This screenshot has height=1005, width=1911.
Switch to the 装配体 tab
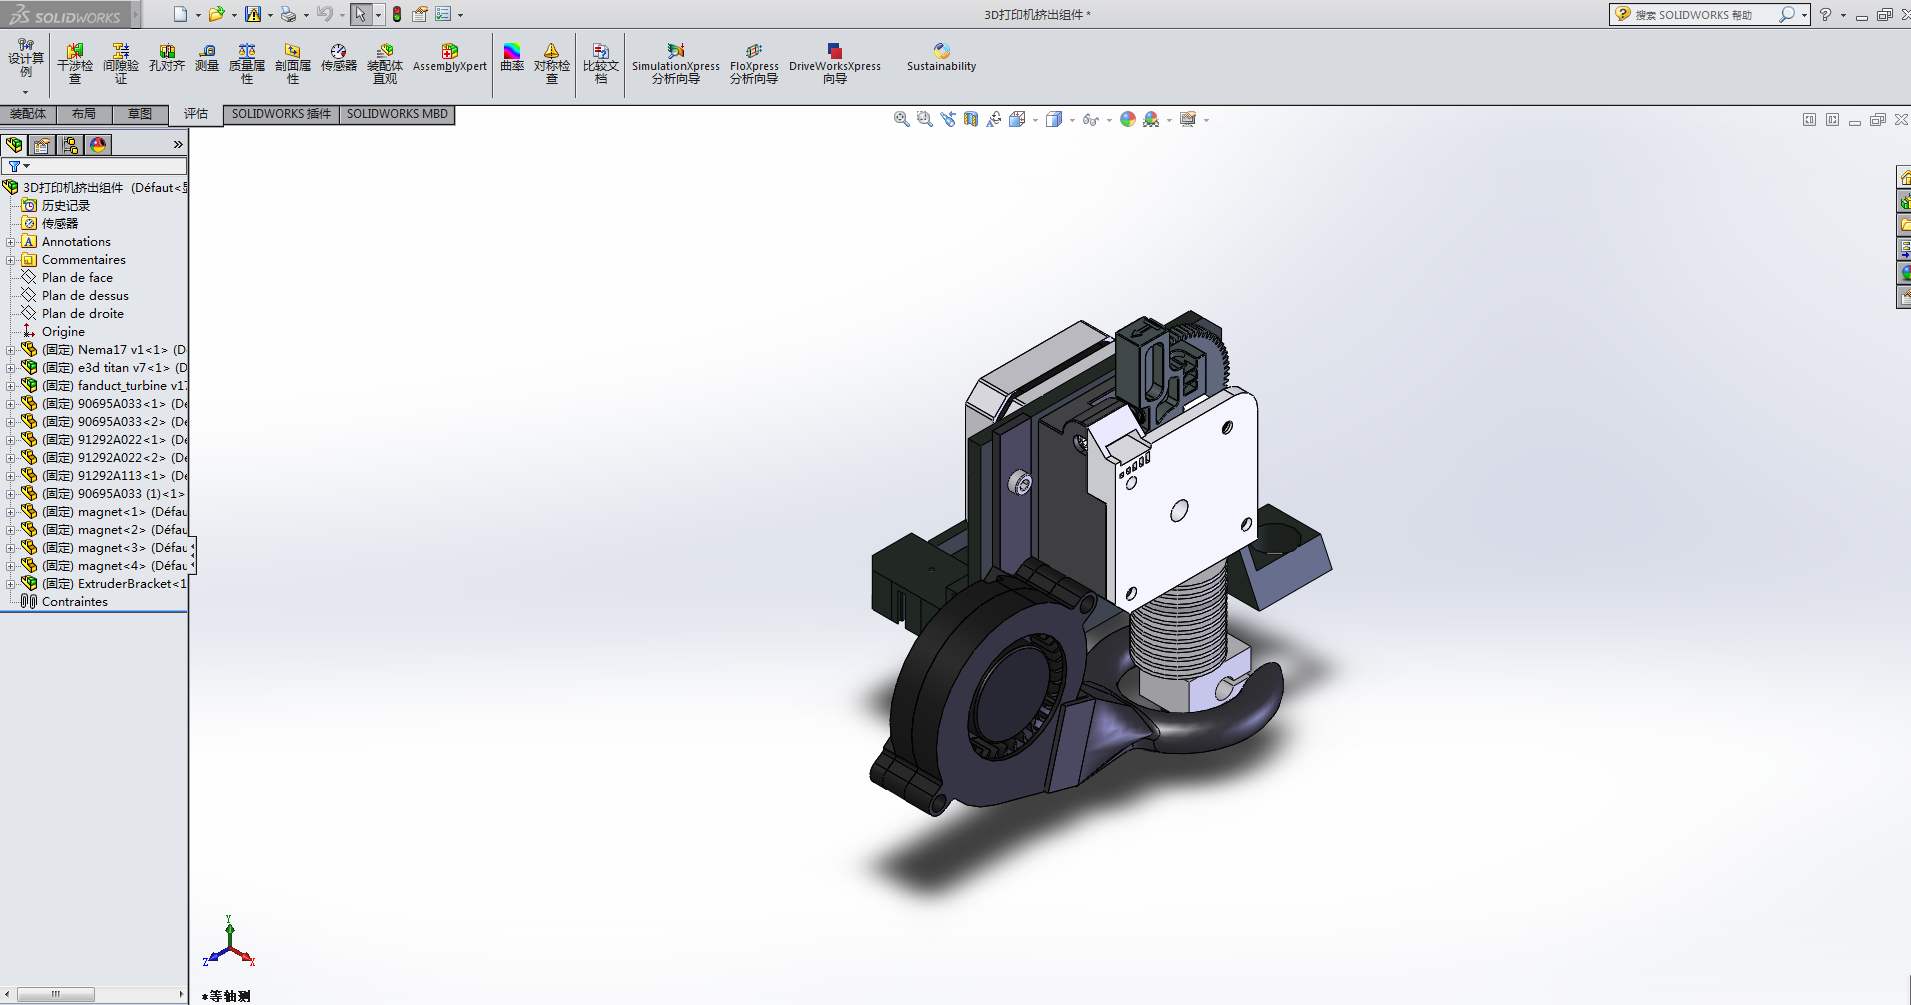pos(28,114)
